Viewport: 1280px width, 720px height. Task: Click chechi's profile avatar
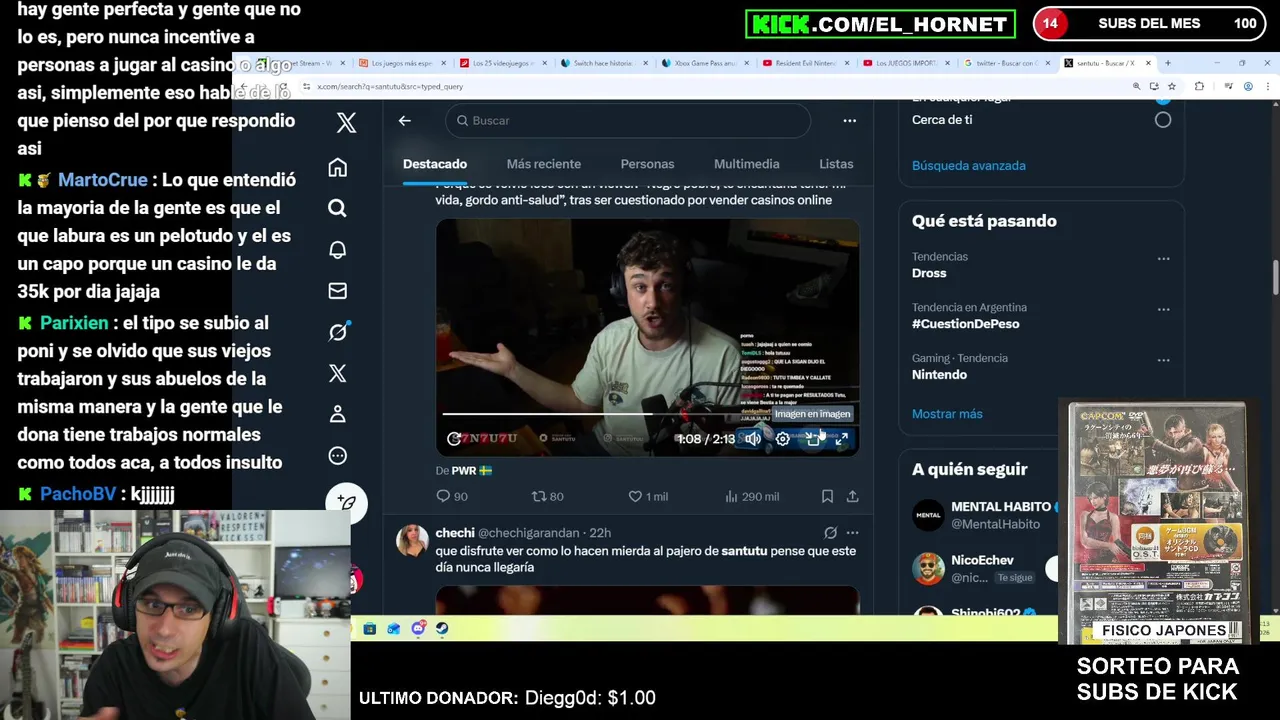412,541
